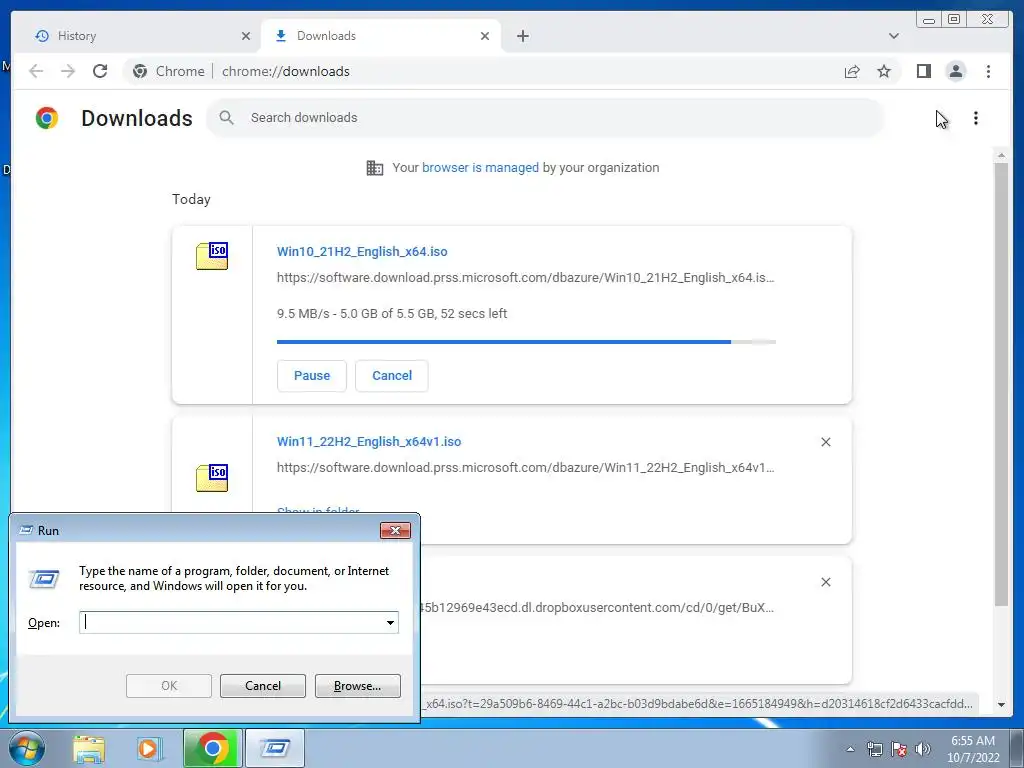Launch Windows Media Player from taskbar
The height and width of the screenshot is (768, 1024).
coord(149,748)
